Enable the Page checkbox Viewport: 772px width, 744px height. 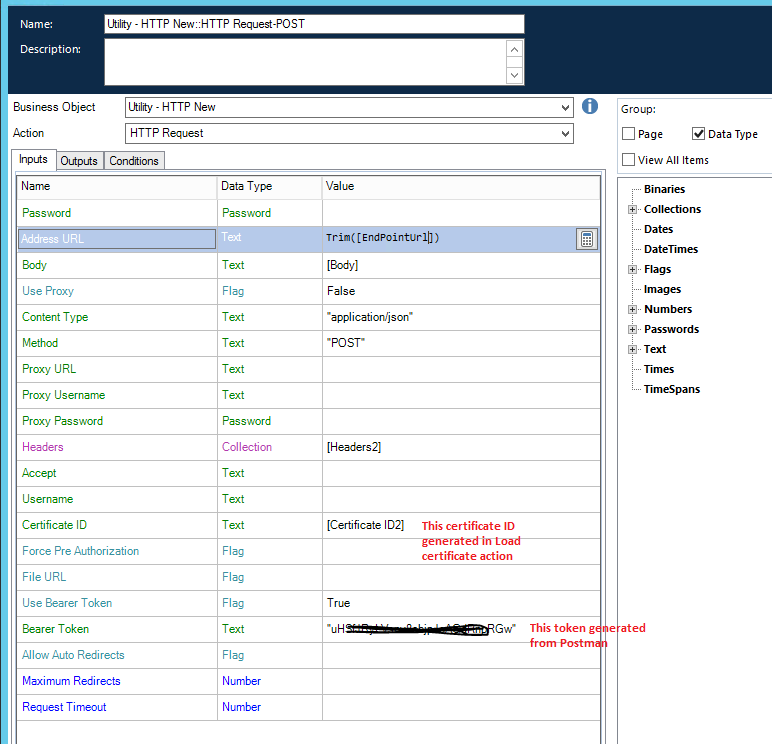pos(628,134)
